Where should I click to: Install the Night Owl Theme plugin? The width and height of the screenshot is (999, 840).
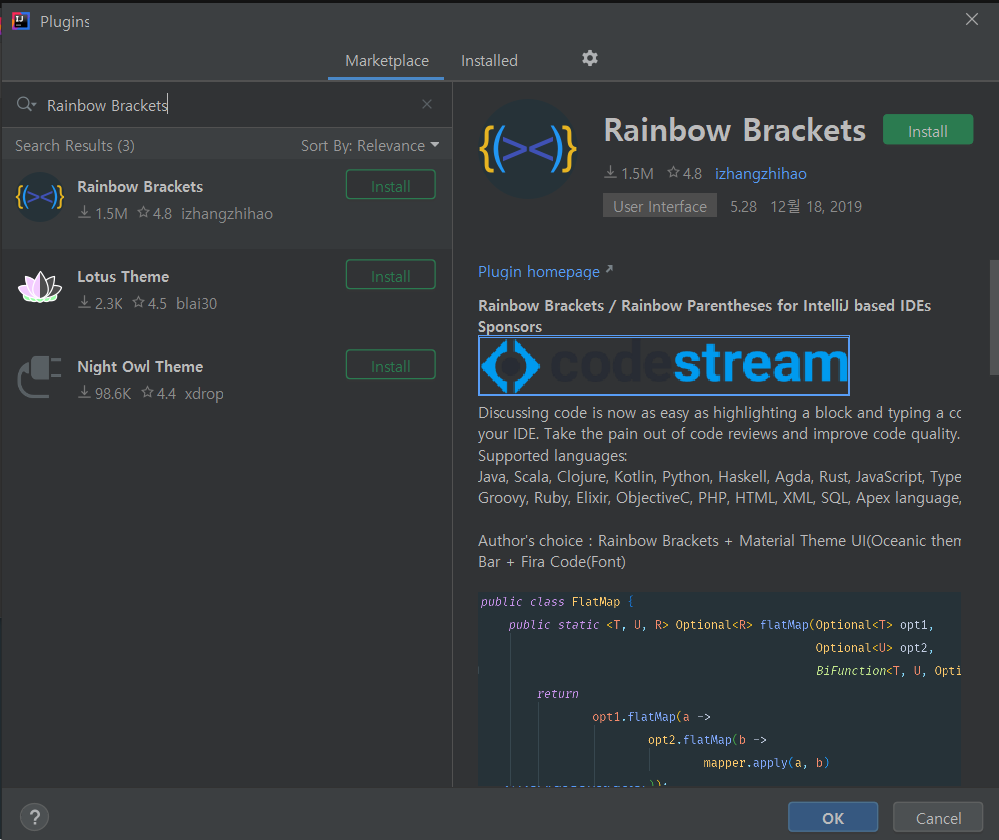391,365
